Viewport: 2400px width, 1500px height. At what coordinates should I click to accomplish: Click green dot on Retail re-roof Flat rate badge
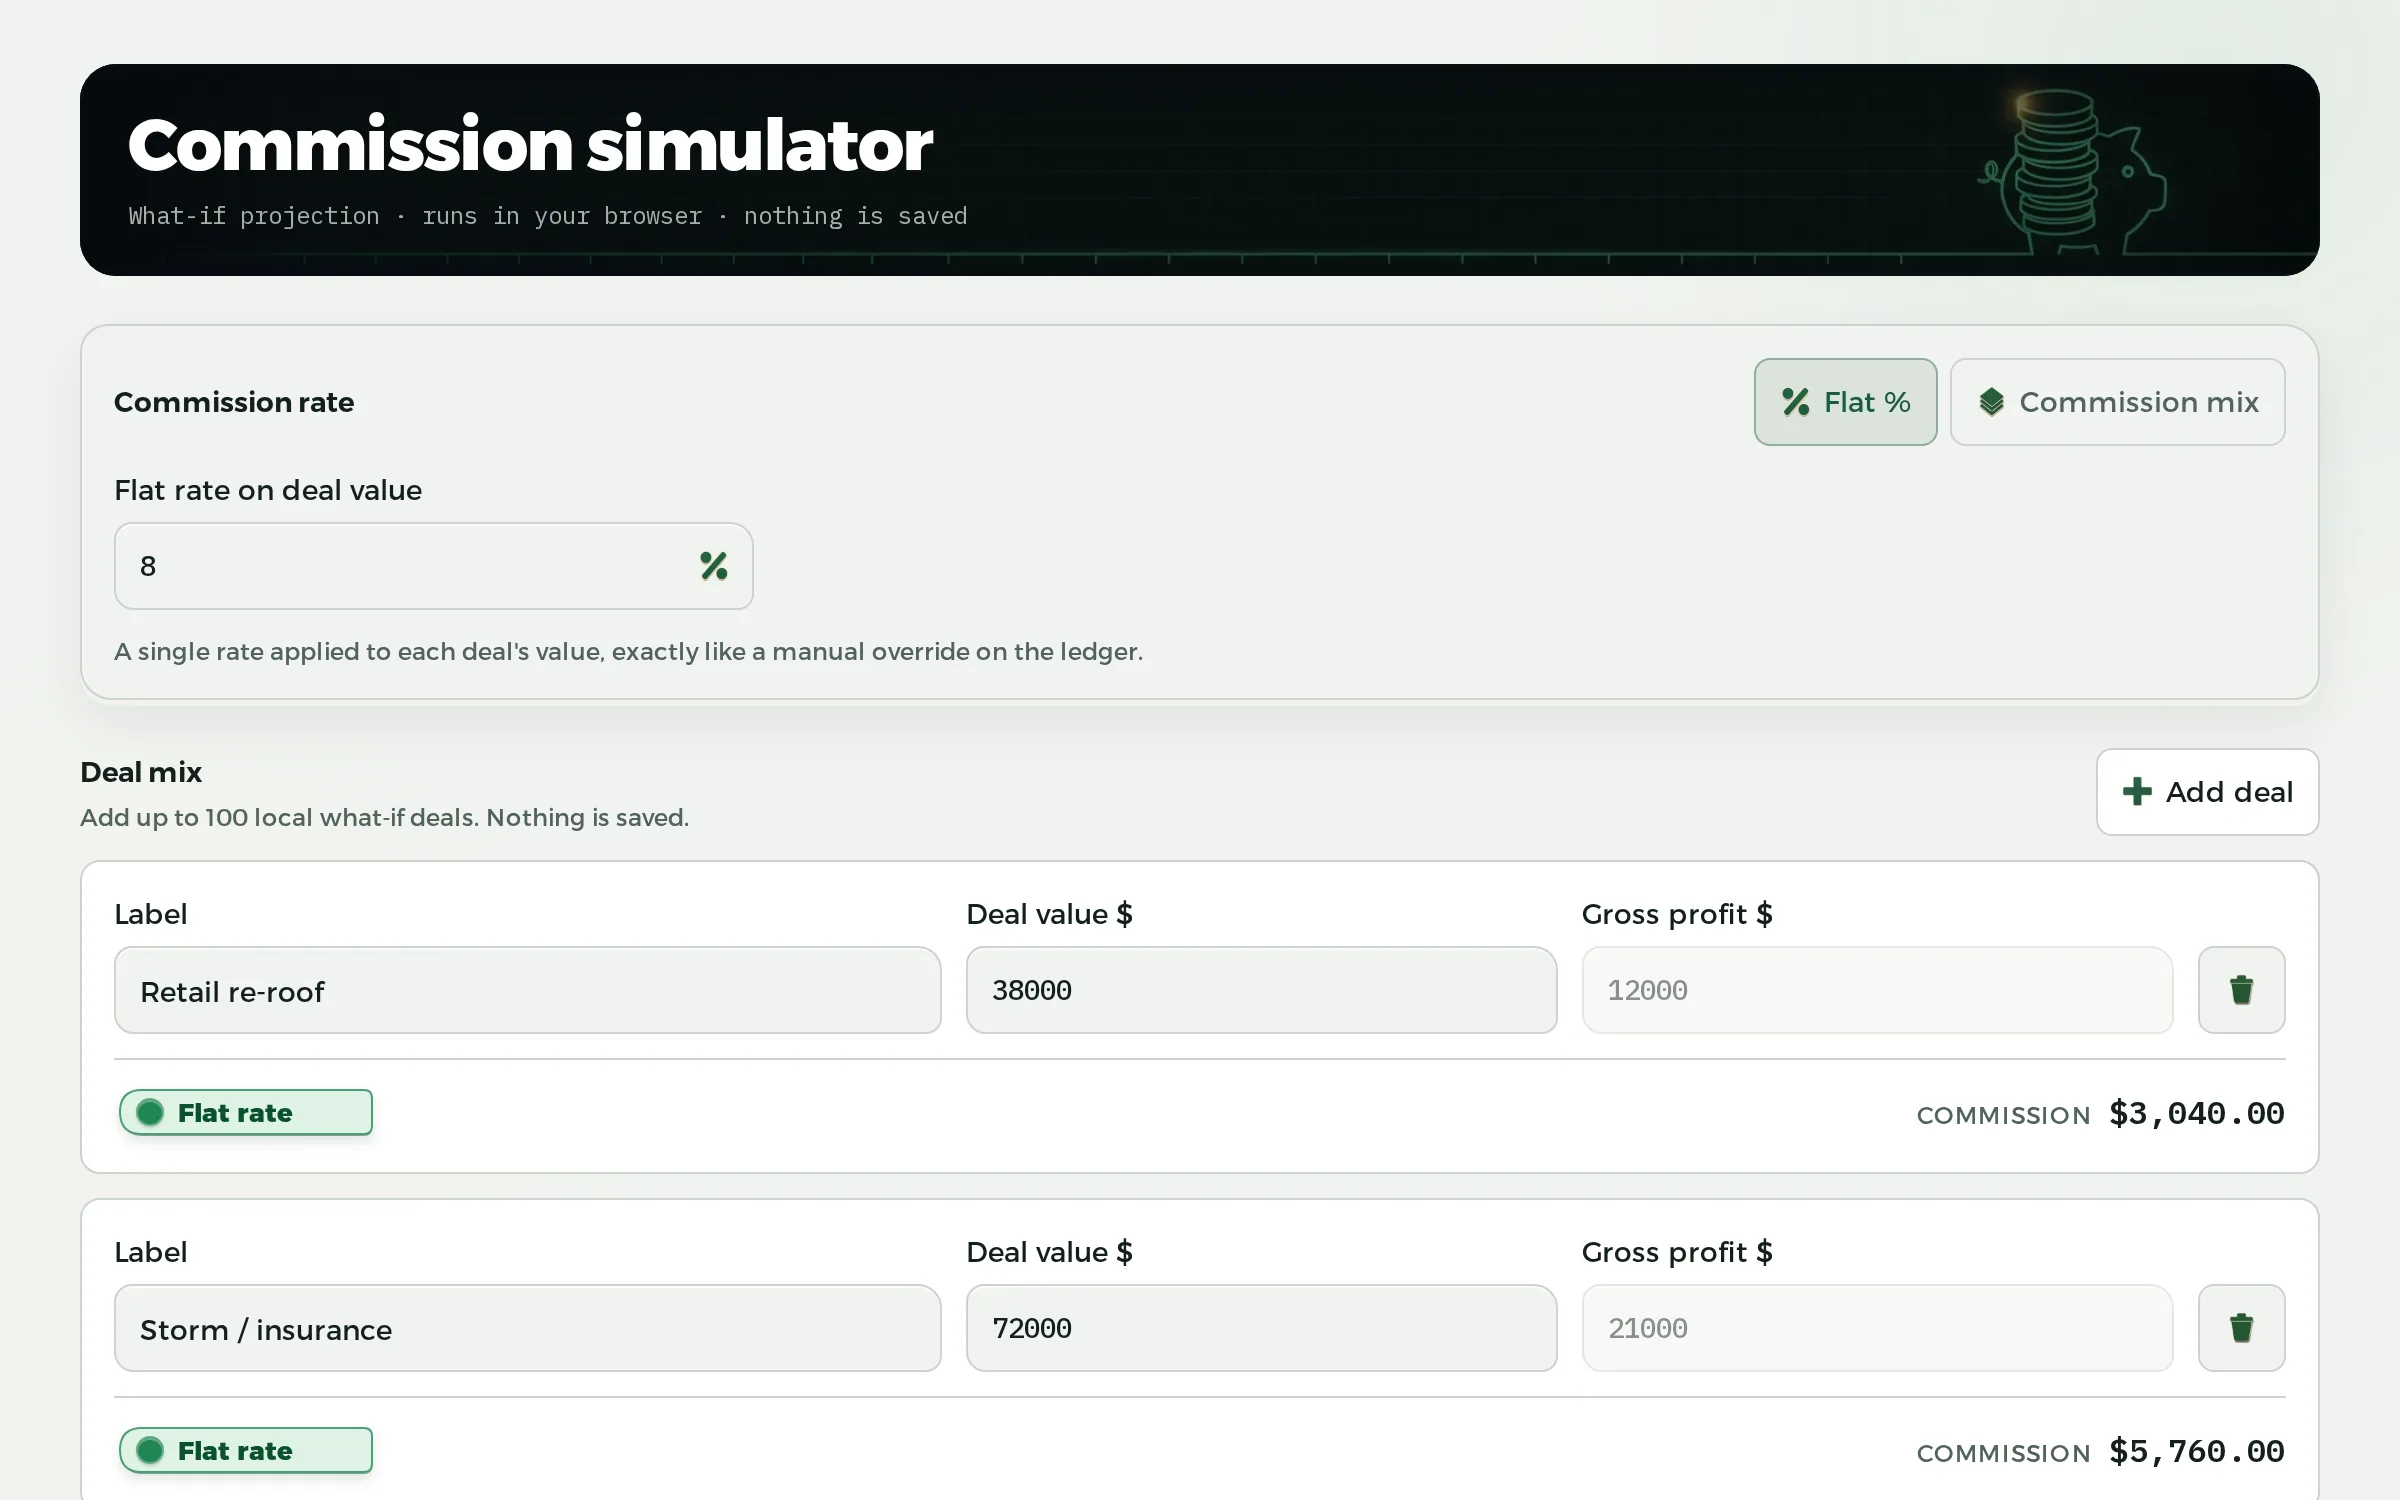[x=150, y=1112]
